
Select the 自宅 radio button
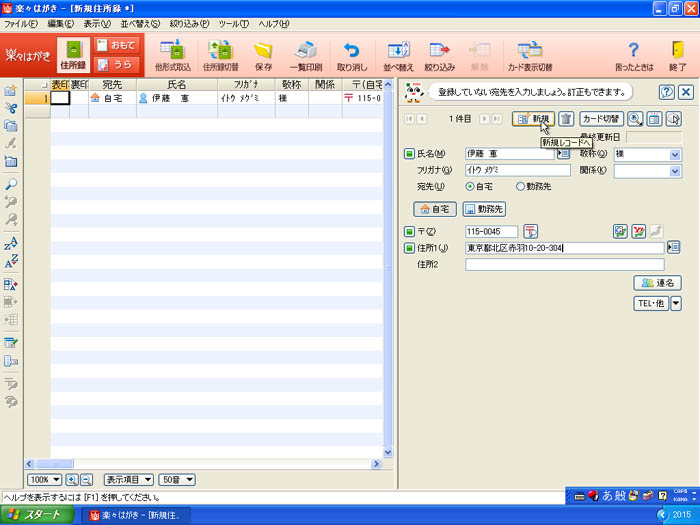470,187
